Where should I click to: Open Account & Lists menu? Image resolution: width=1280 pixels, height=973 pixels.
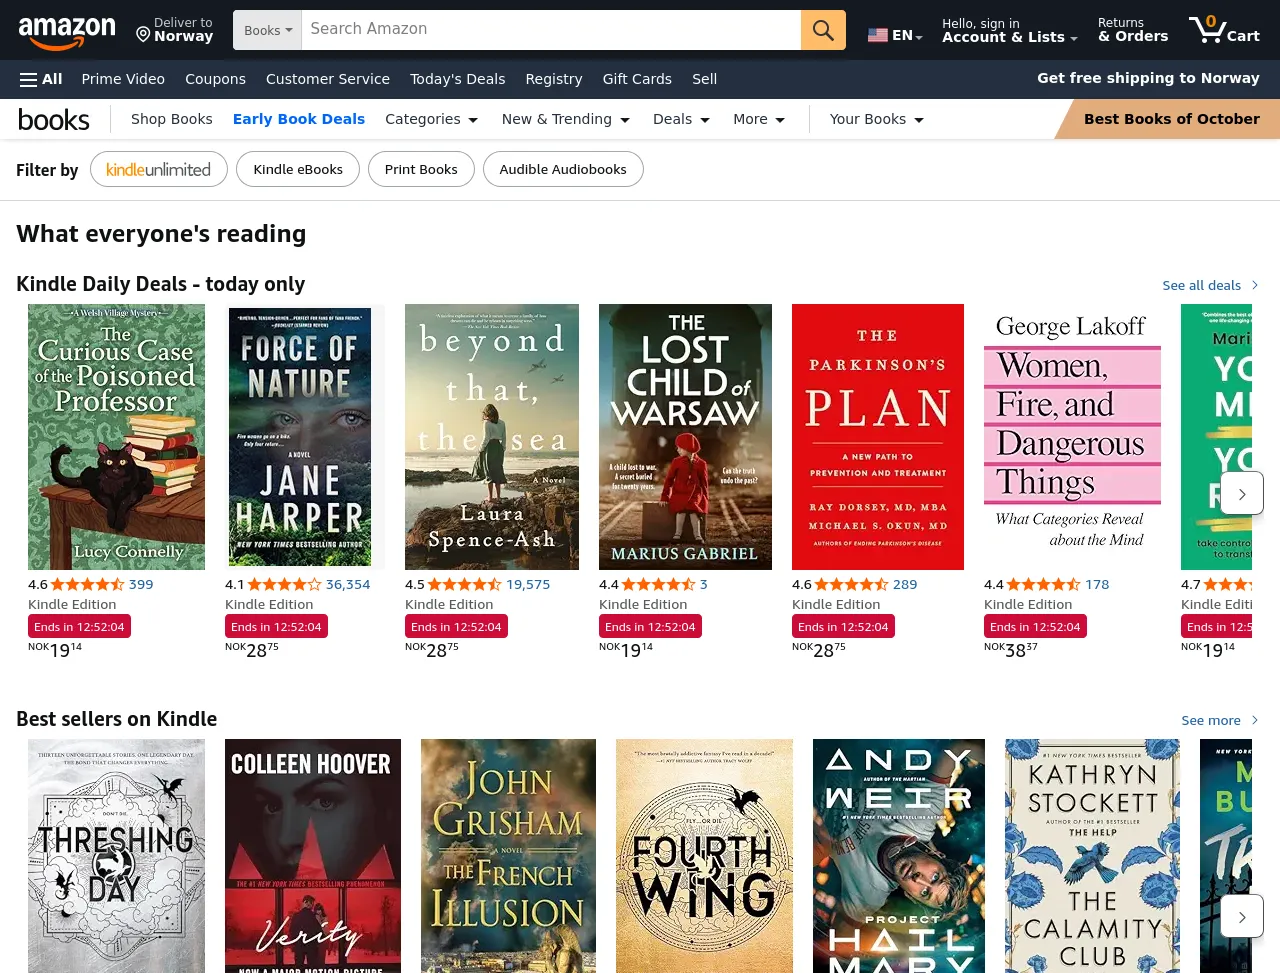click(x=1010, y=30)
